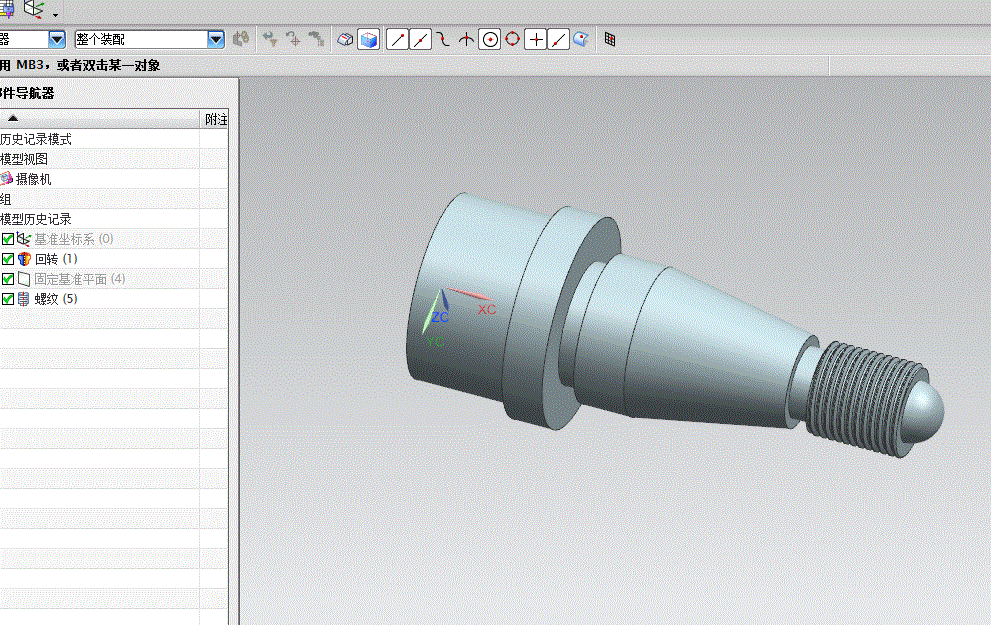Enable the point on face snap icon
Screen dimensions: 991x625
(581, 39)
